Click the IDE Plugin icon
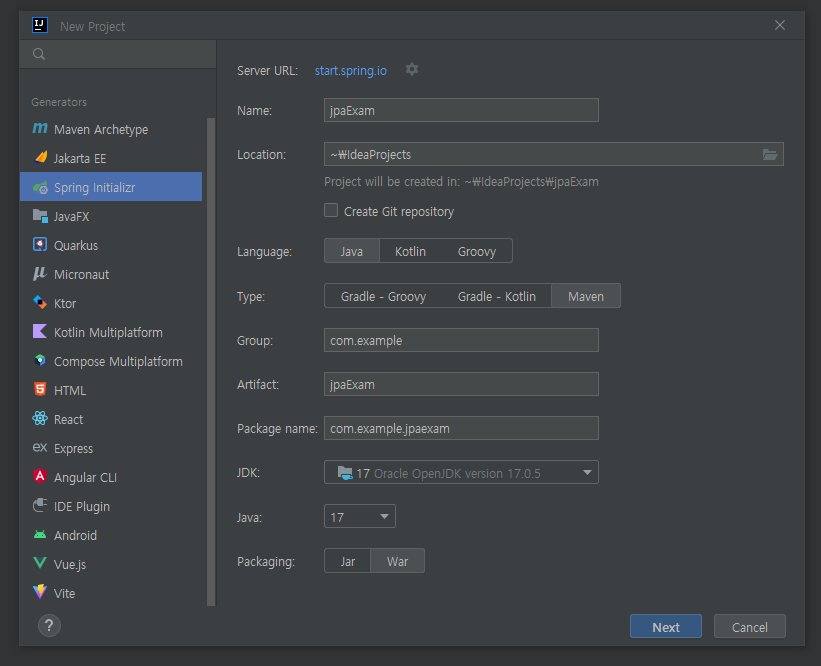821x666 pixels. point(40,505)
